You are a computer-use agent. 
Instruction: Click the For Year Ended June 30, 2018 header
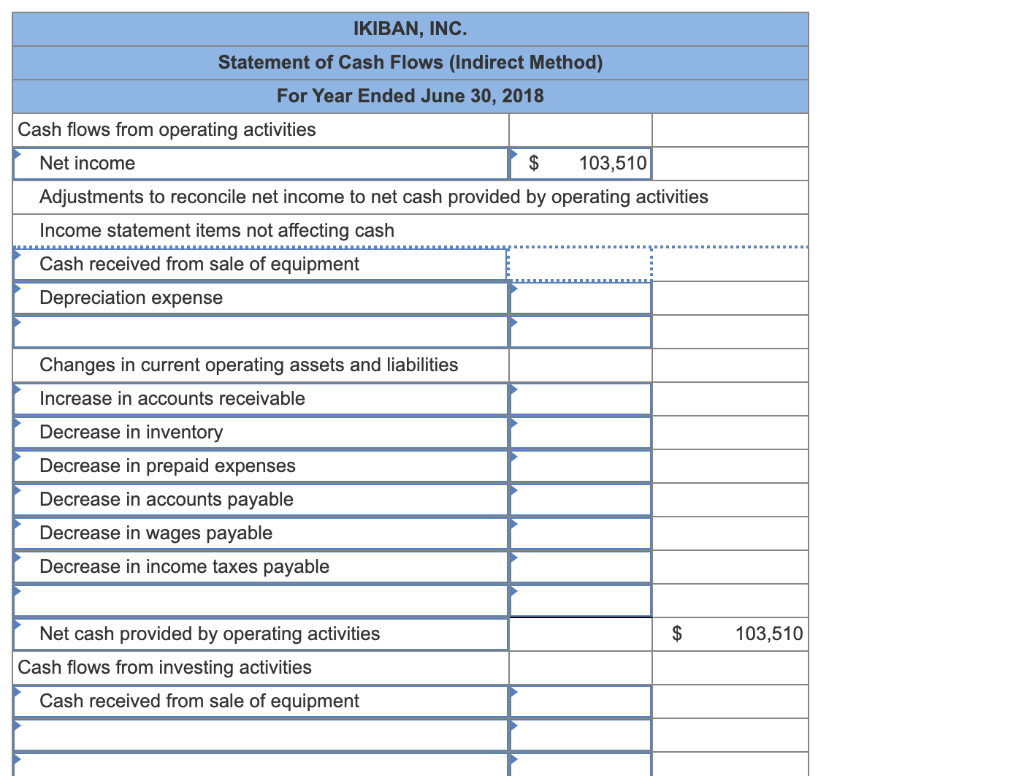[x=410, y=96]
